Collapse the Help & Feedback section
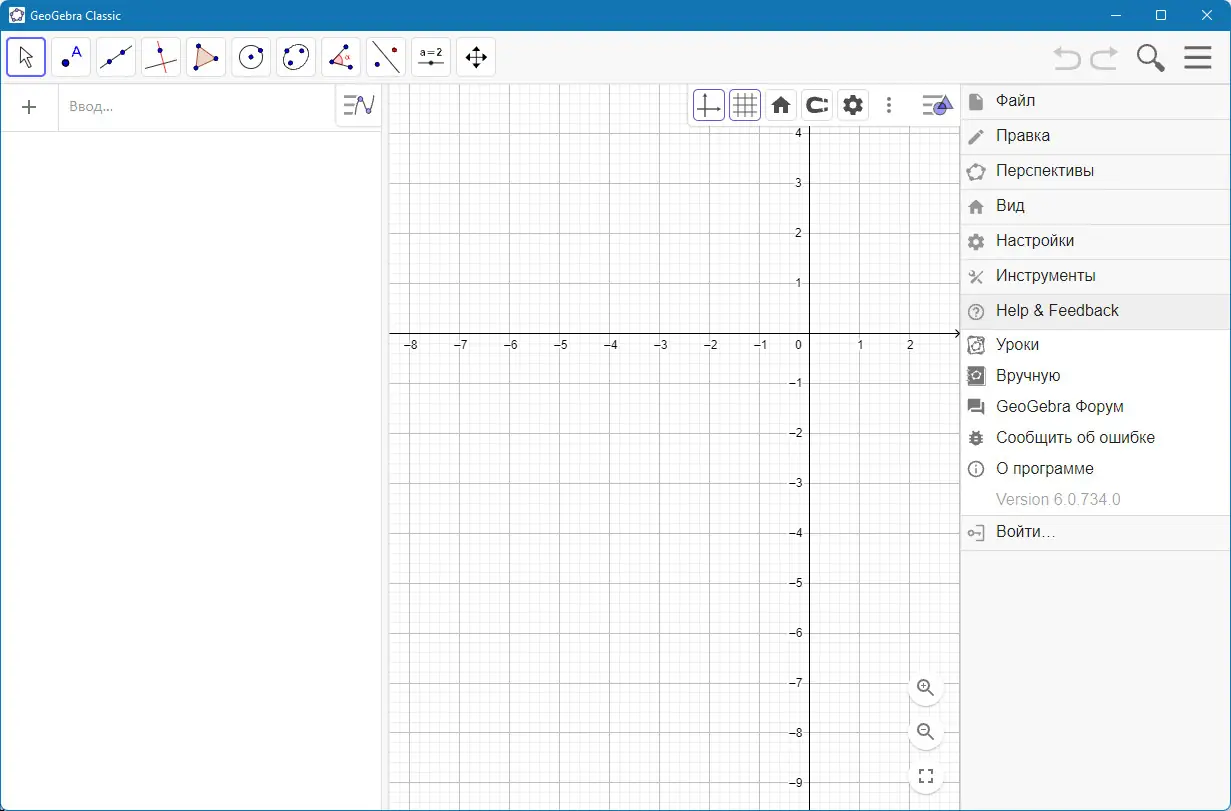Screen dimensions: 1231x811 click(x=1096, y=311)
